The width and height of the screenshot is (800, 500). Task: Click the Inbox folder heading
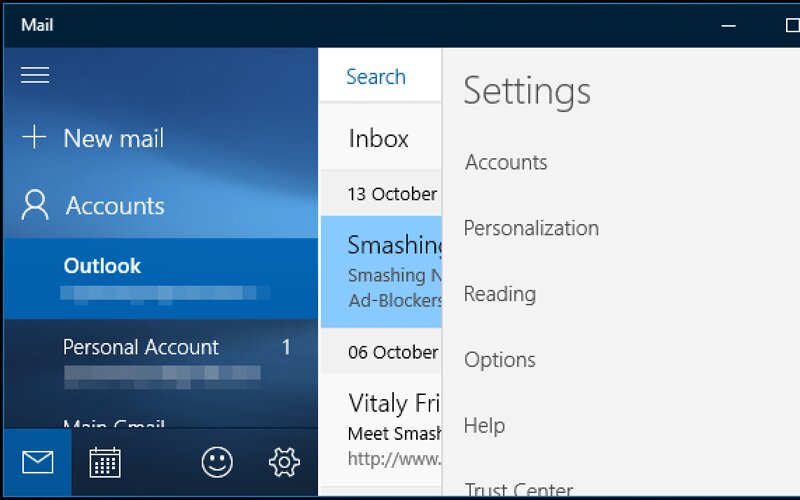pos(379,138)
